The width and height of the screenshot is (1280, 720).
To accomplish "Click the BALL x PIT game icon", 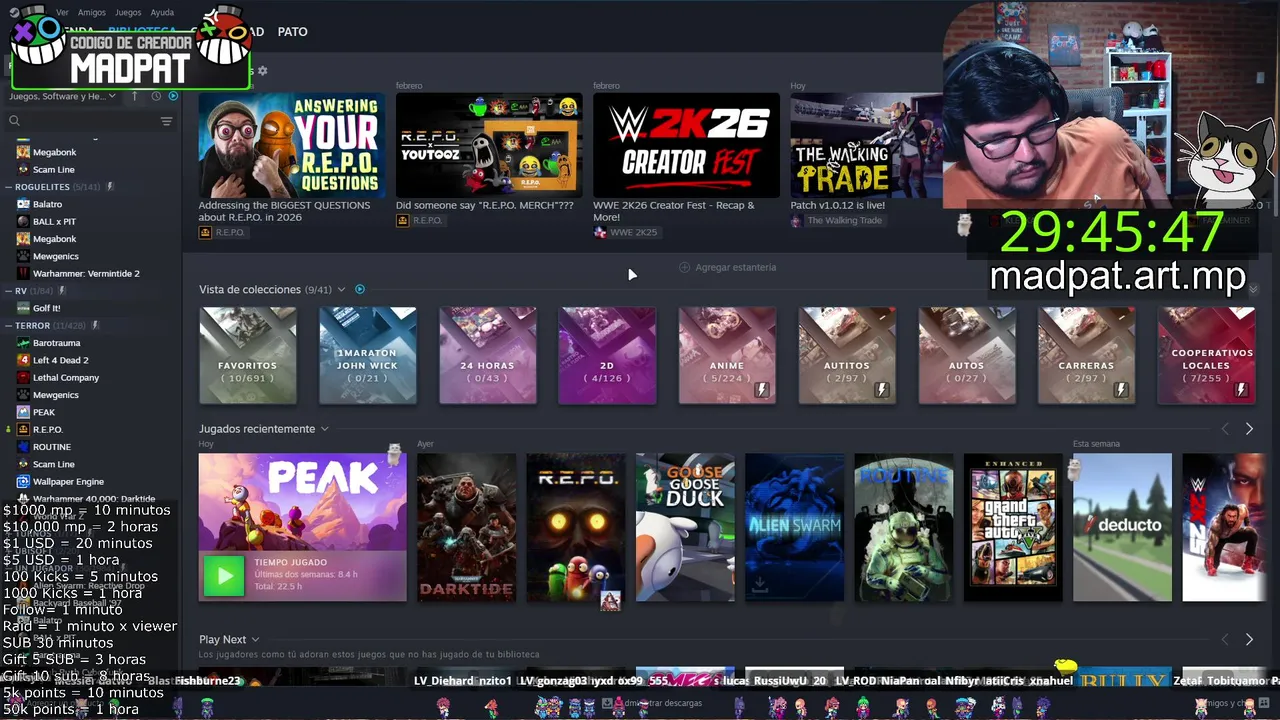I will click(23, 221).
